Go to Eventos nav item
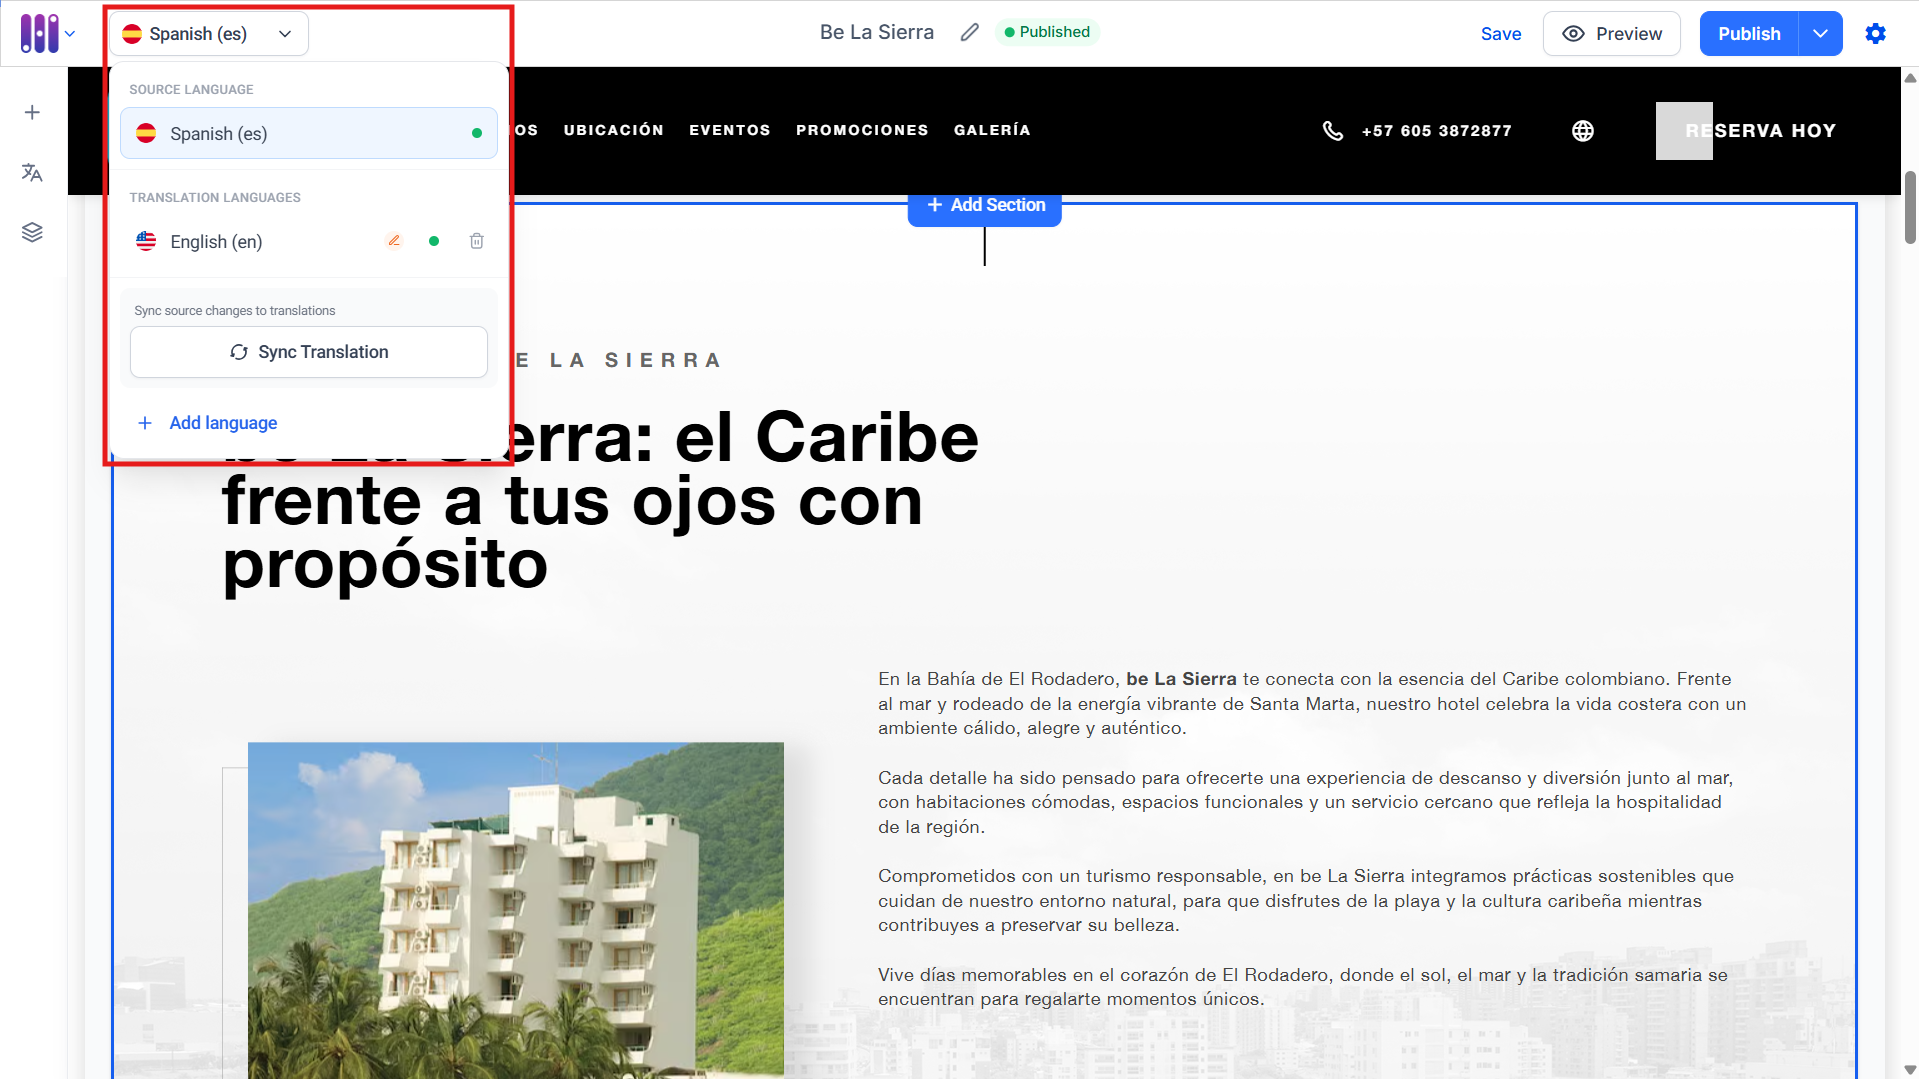Screen dimensions: 1919x1079 (x=729, y=130)
